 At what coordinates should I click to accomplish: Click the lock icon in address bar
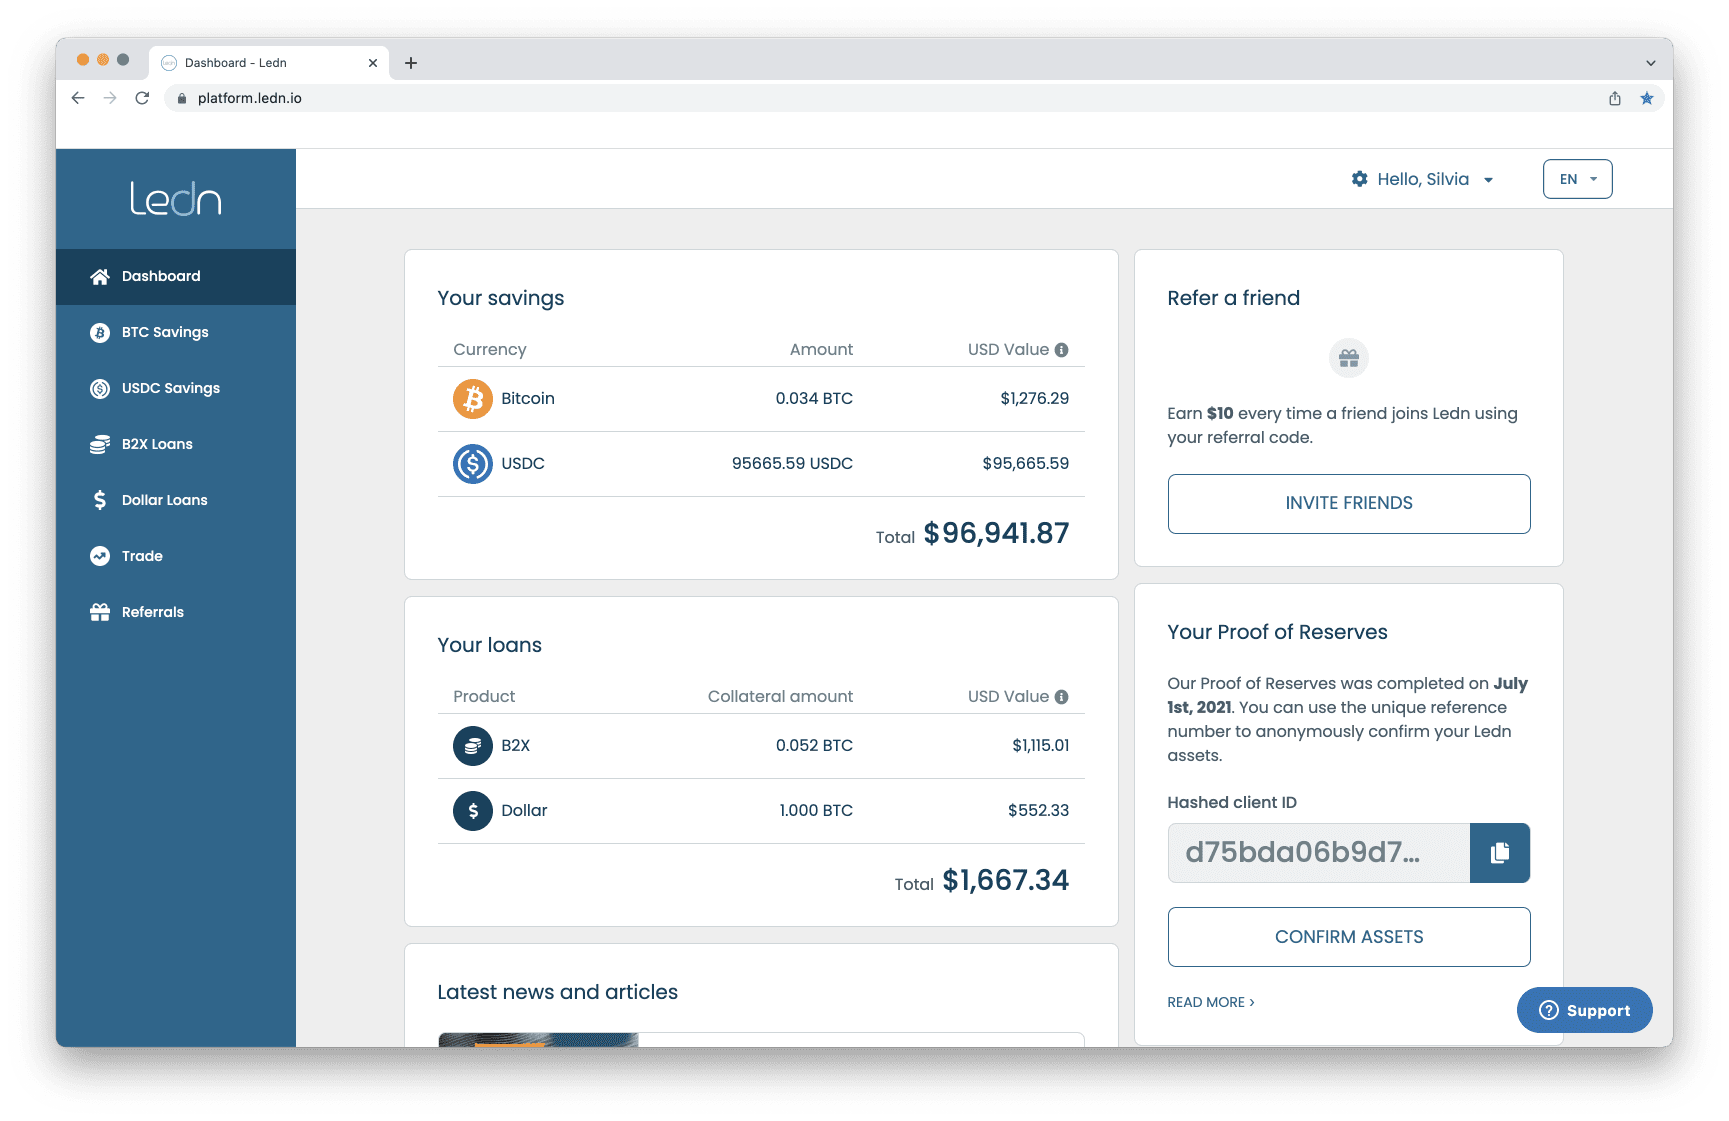tap(182, 98)
